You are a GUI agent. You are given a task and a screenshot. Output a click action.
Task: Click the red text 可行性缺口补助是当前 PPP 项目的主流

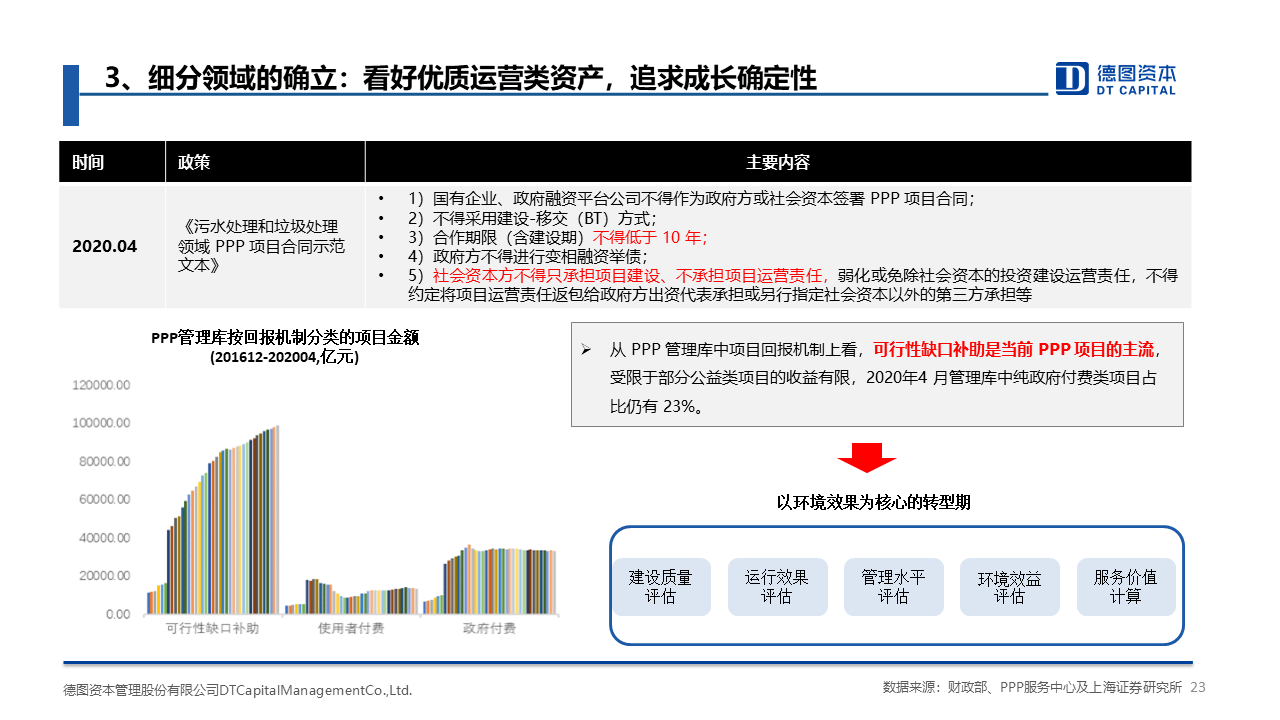point(1013,350)
